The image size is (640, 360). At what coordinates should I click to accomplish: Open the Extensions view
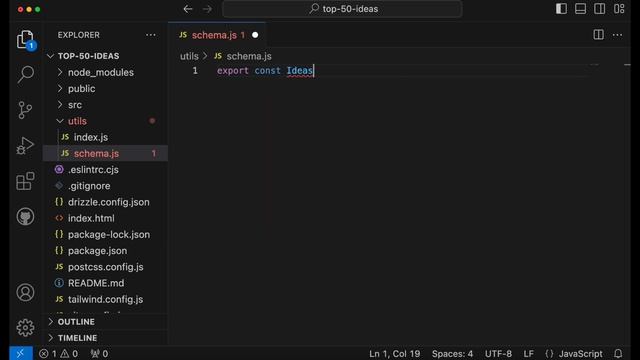(x=25, y=181)
